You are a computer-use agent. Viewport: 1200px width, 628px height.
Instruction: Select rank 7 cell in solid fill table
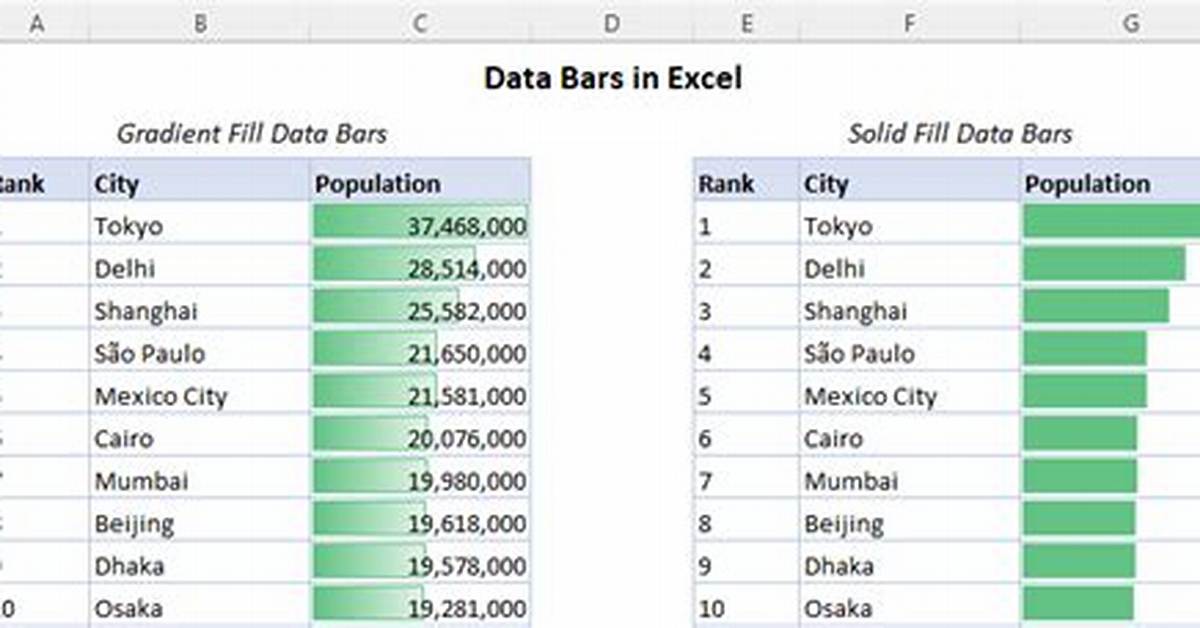click(x=747, y=480)
